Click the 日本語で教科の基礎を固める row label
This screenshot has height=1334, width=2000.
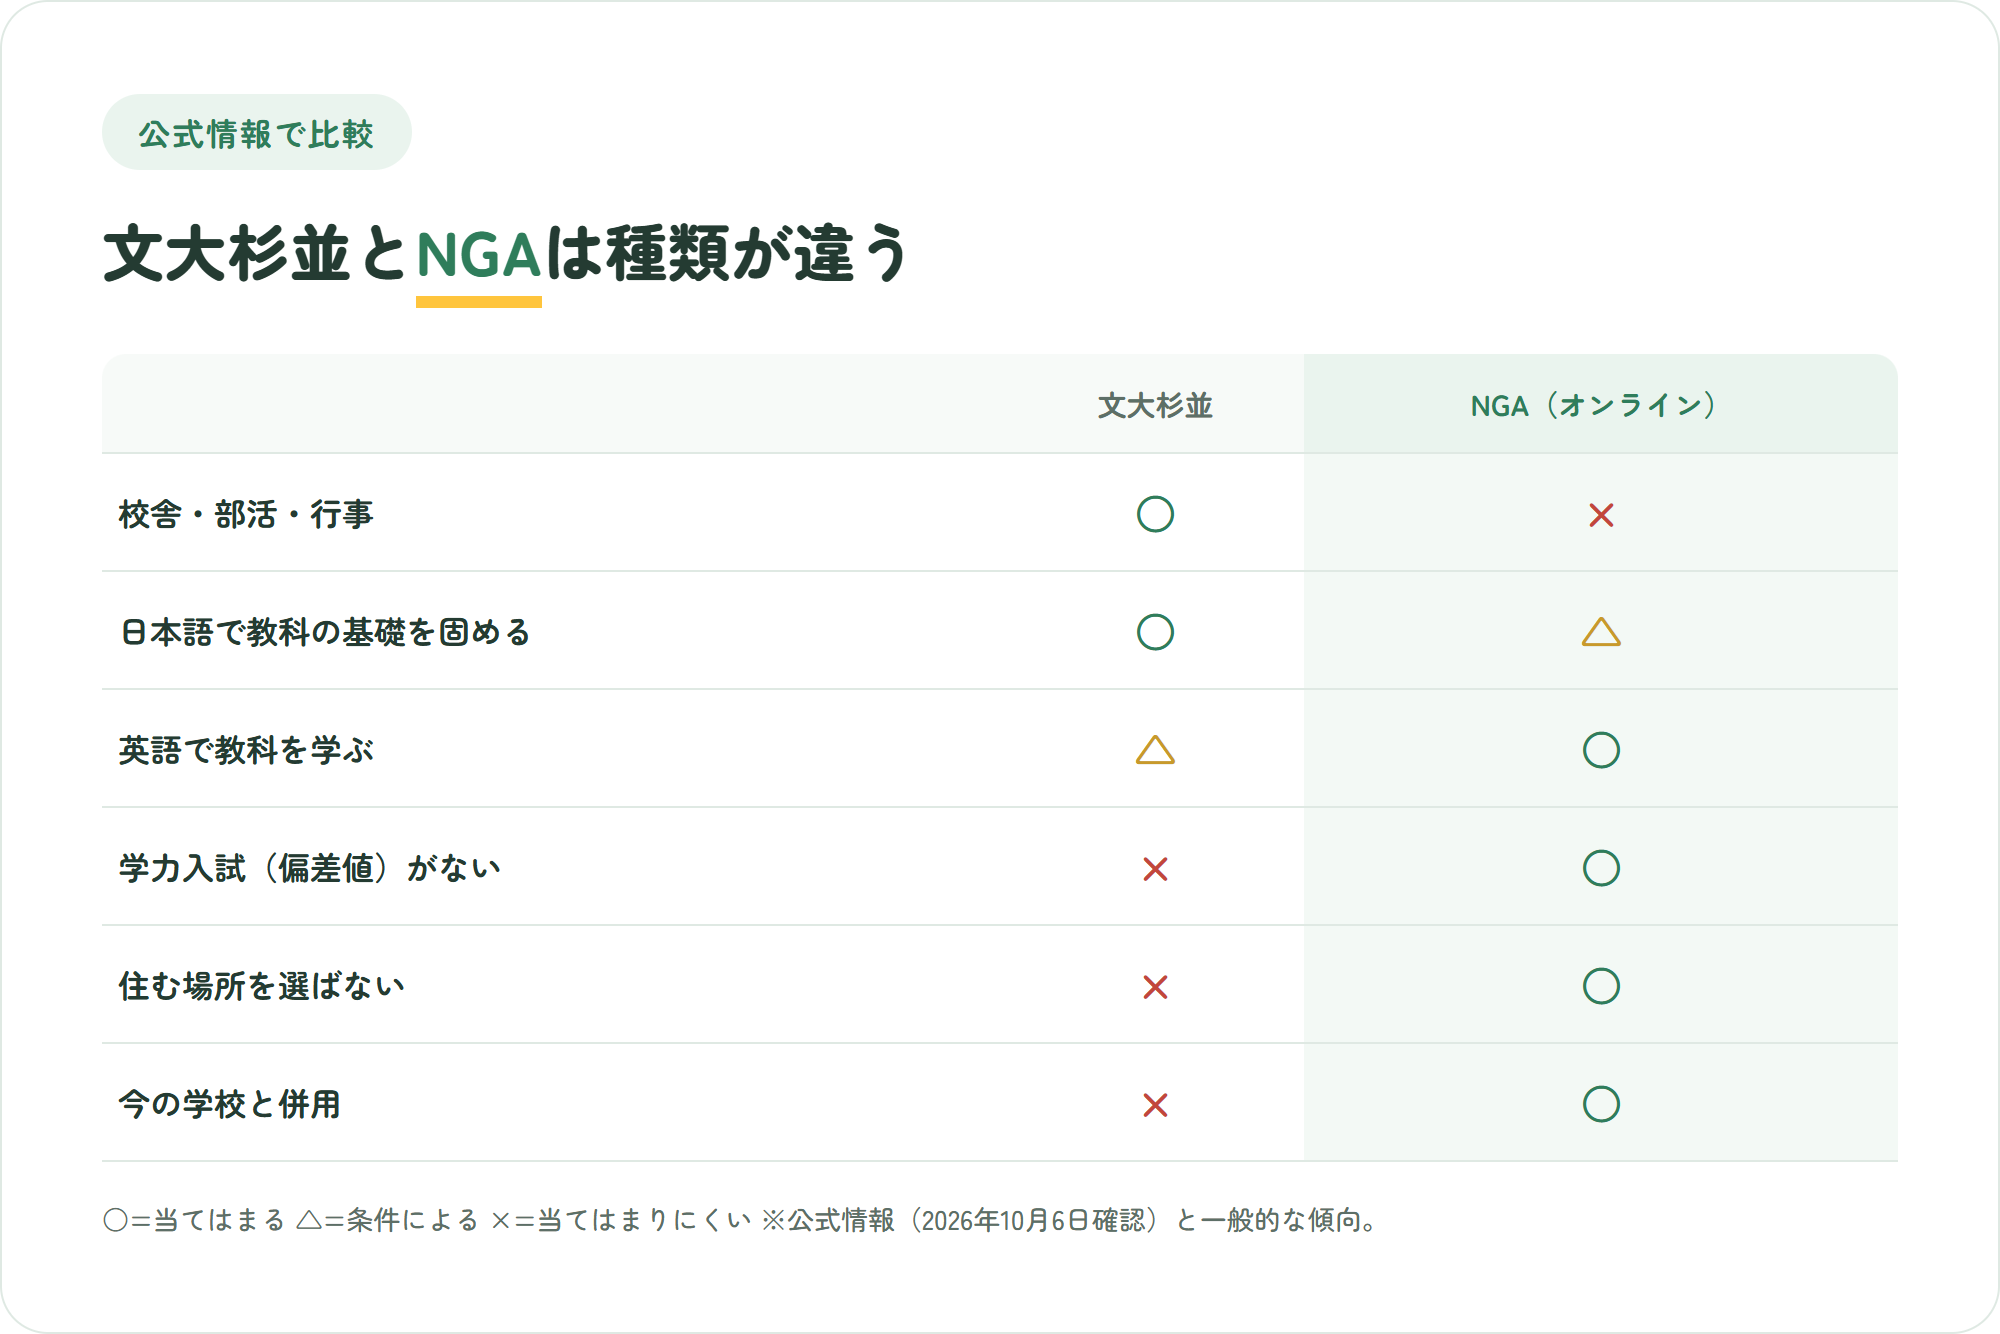pyautogui.click(x=325, y=632)
